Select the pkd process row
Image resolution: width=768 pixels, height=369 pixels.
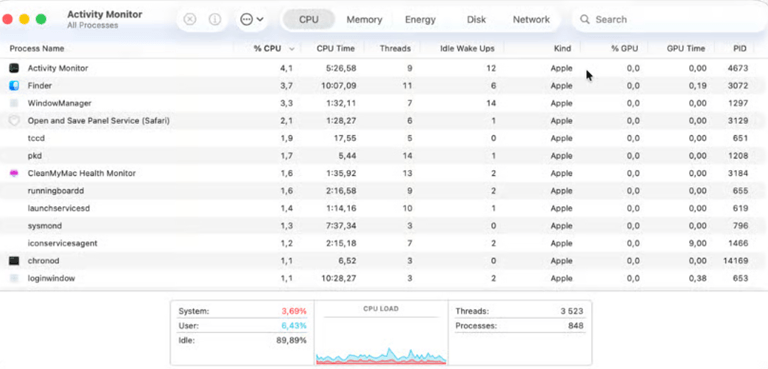384,156
